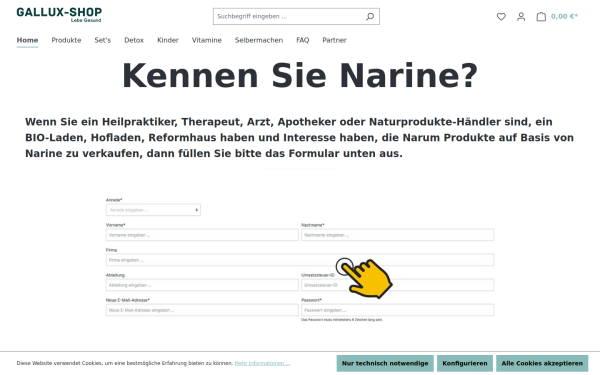This screenshot has width=600, height=375.
Task: Click the registration form preview image
Action: [300, 259]
